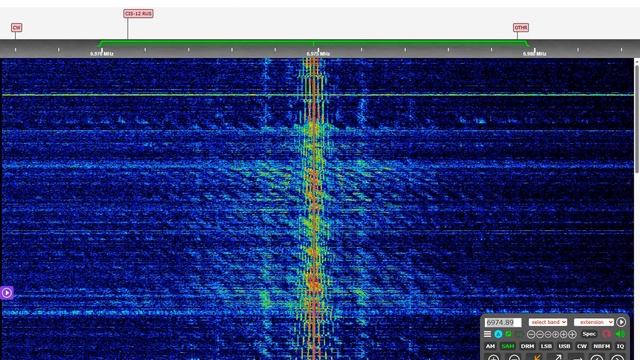Click the OTHR station label
Viewport: 640px width, 360px height.
(521, 27)
